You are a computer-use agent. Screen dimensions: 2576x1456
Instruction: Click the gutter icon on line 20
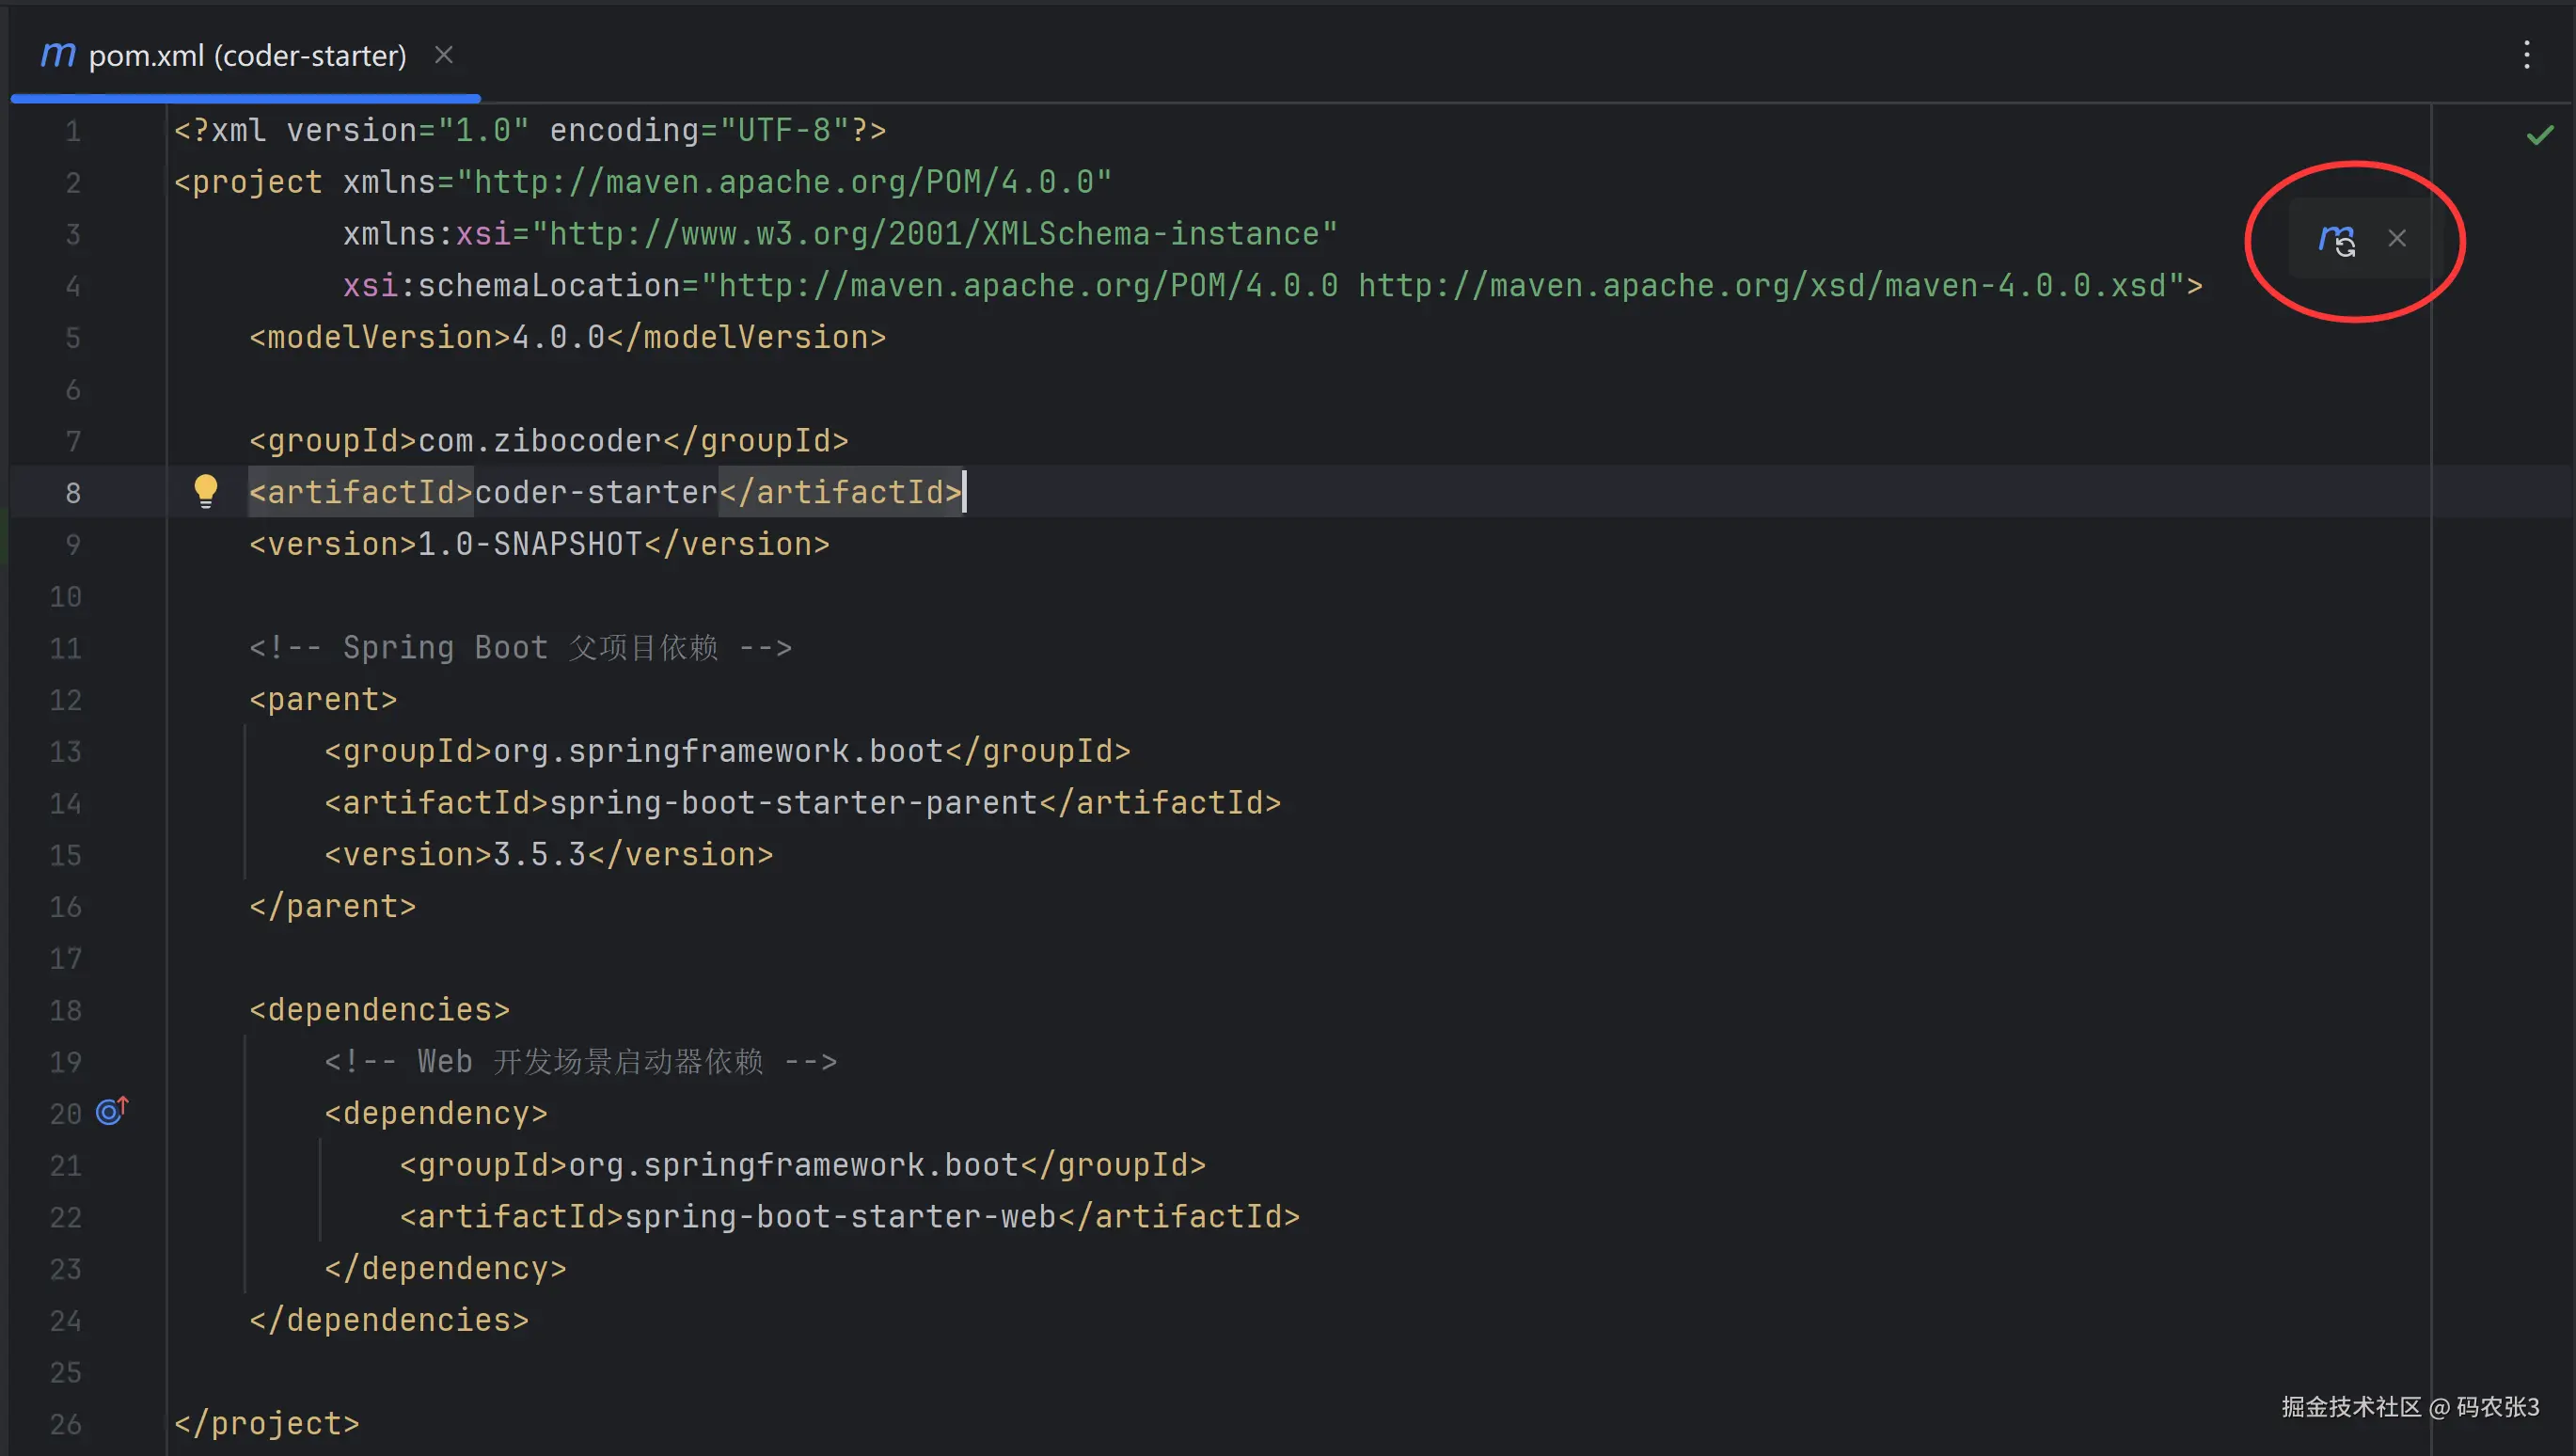112,1111
